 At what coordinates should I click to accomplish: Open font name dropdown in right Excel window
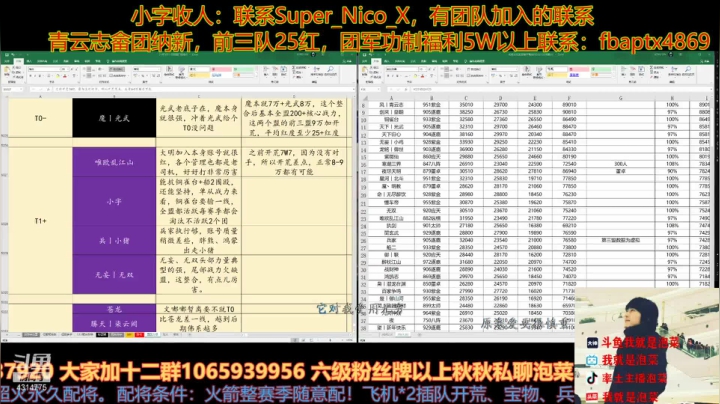click(419, 69)
